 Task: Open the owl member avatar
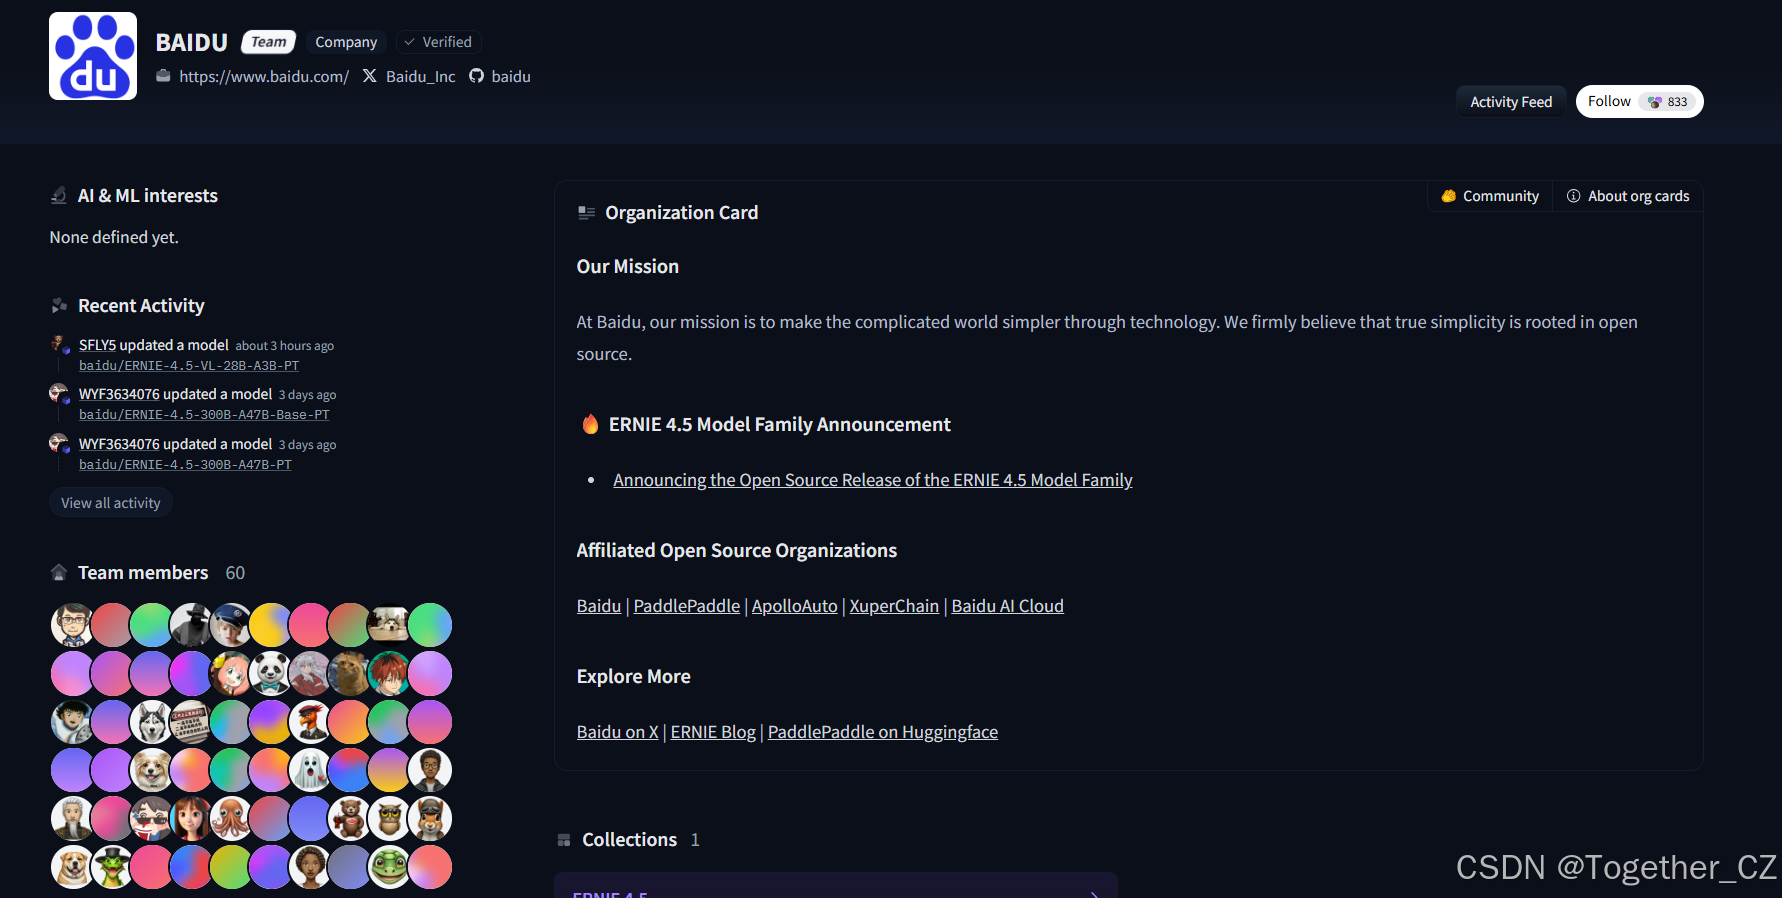tap(389, 818)
